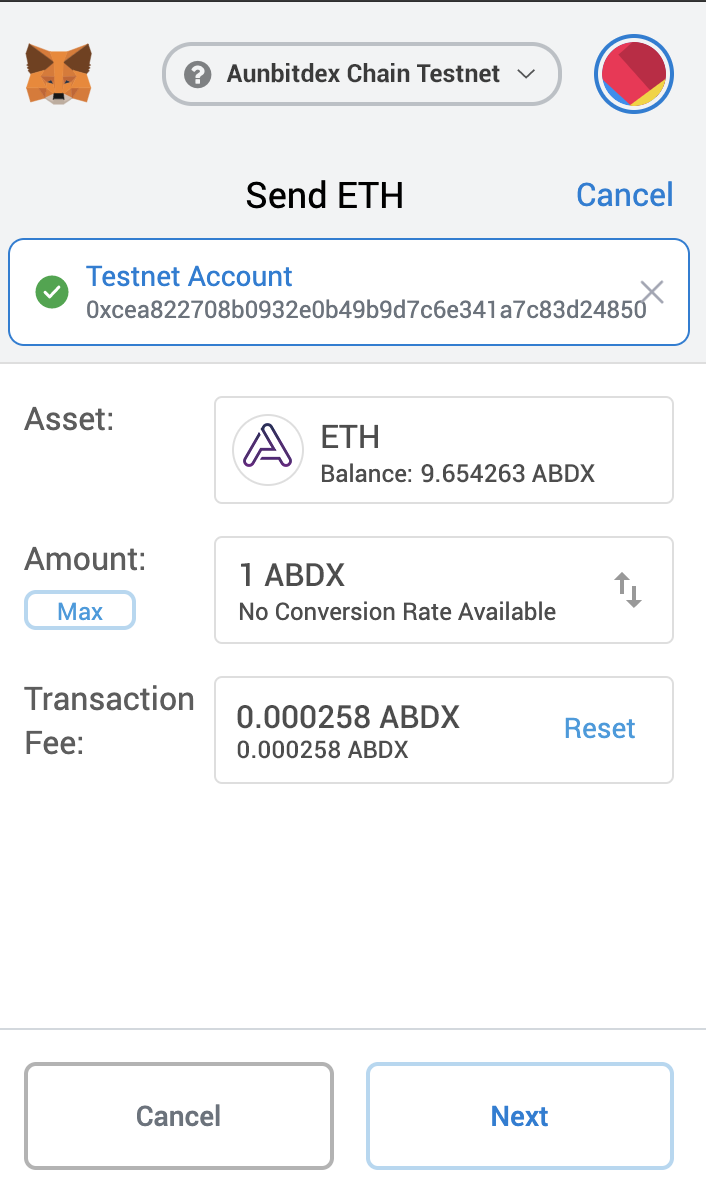Click the network question mark icon

(198, 74)
